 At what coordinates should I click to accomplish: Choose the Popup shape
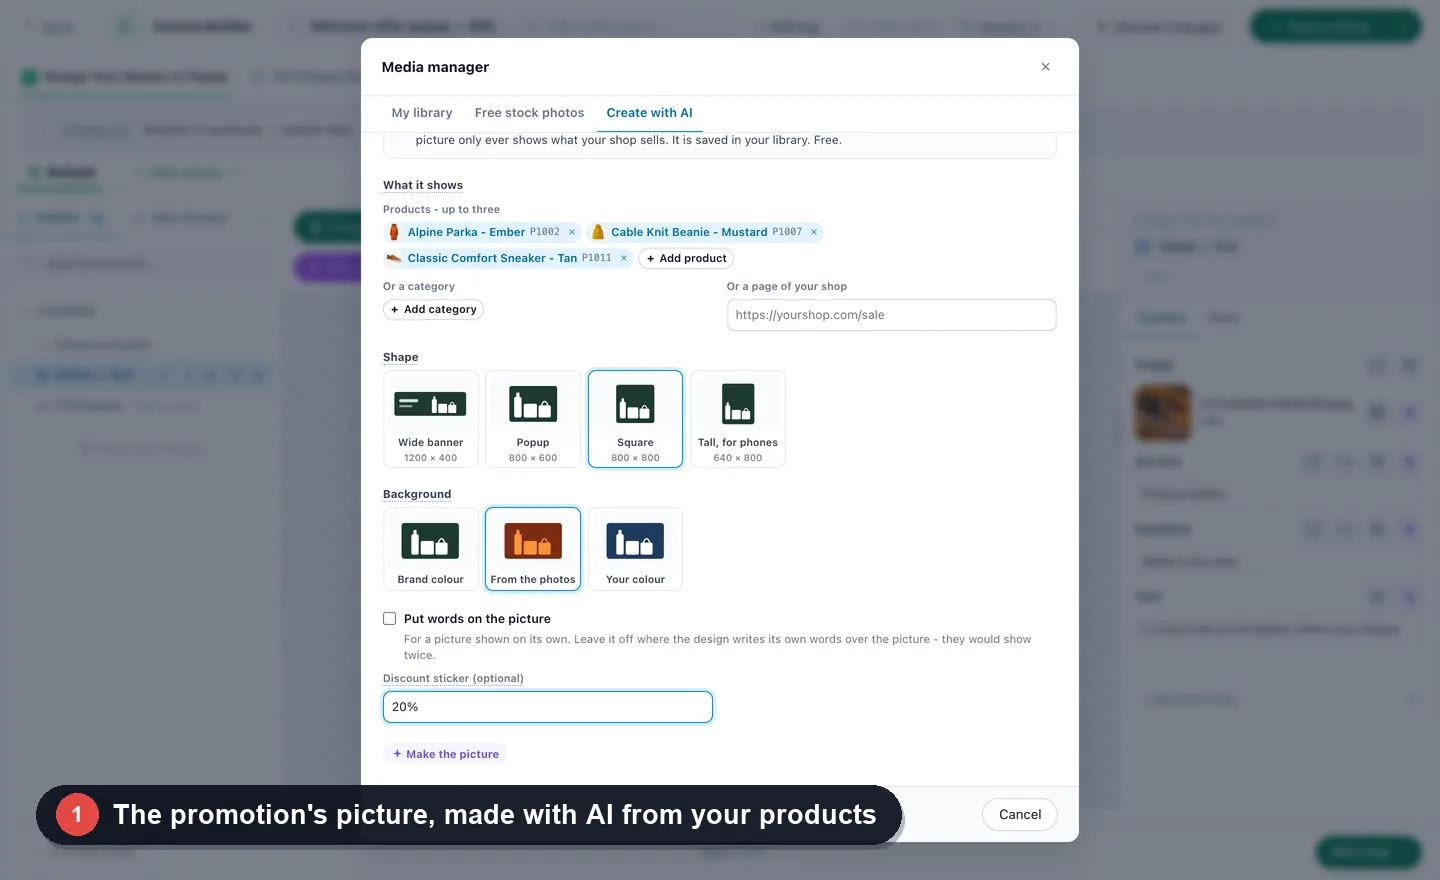tap(533, 419)
